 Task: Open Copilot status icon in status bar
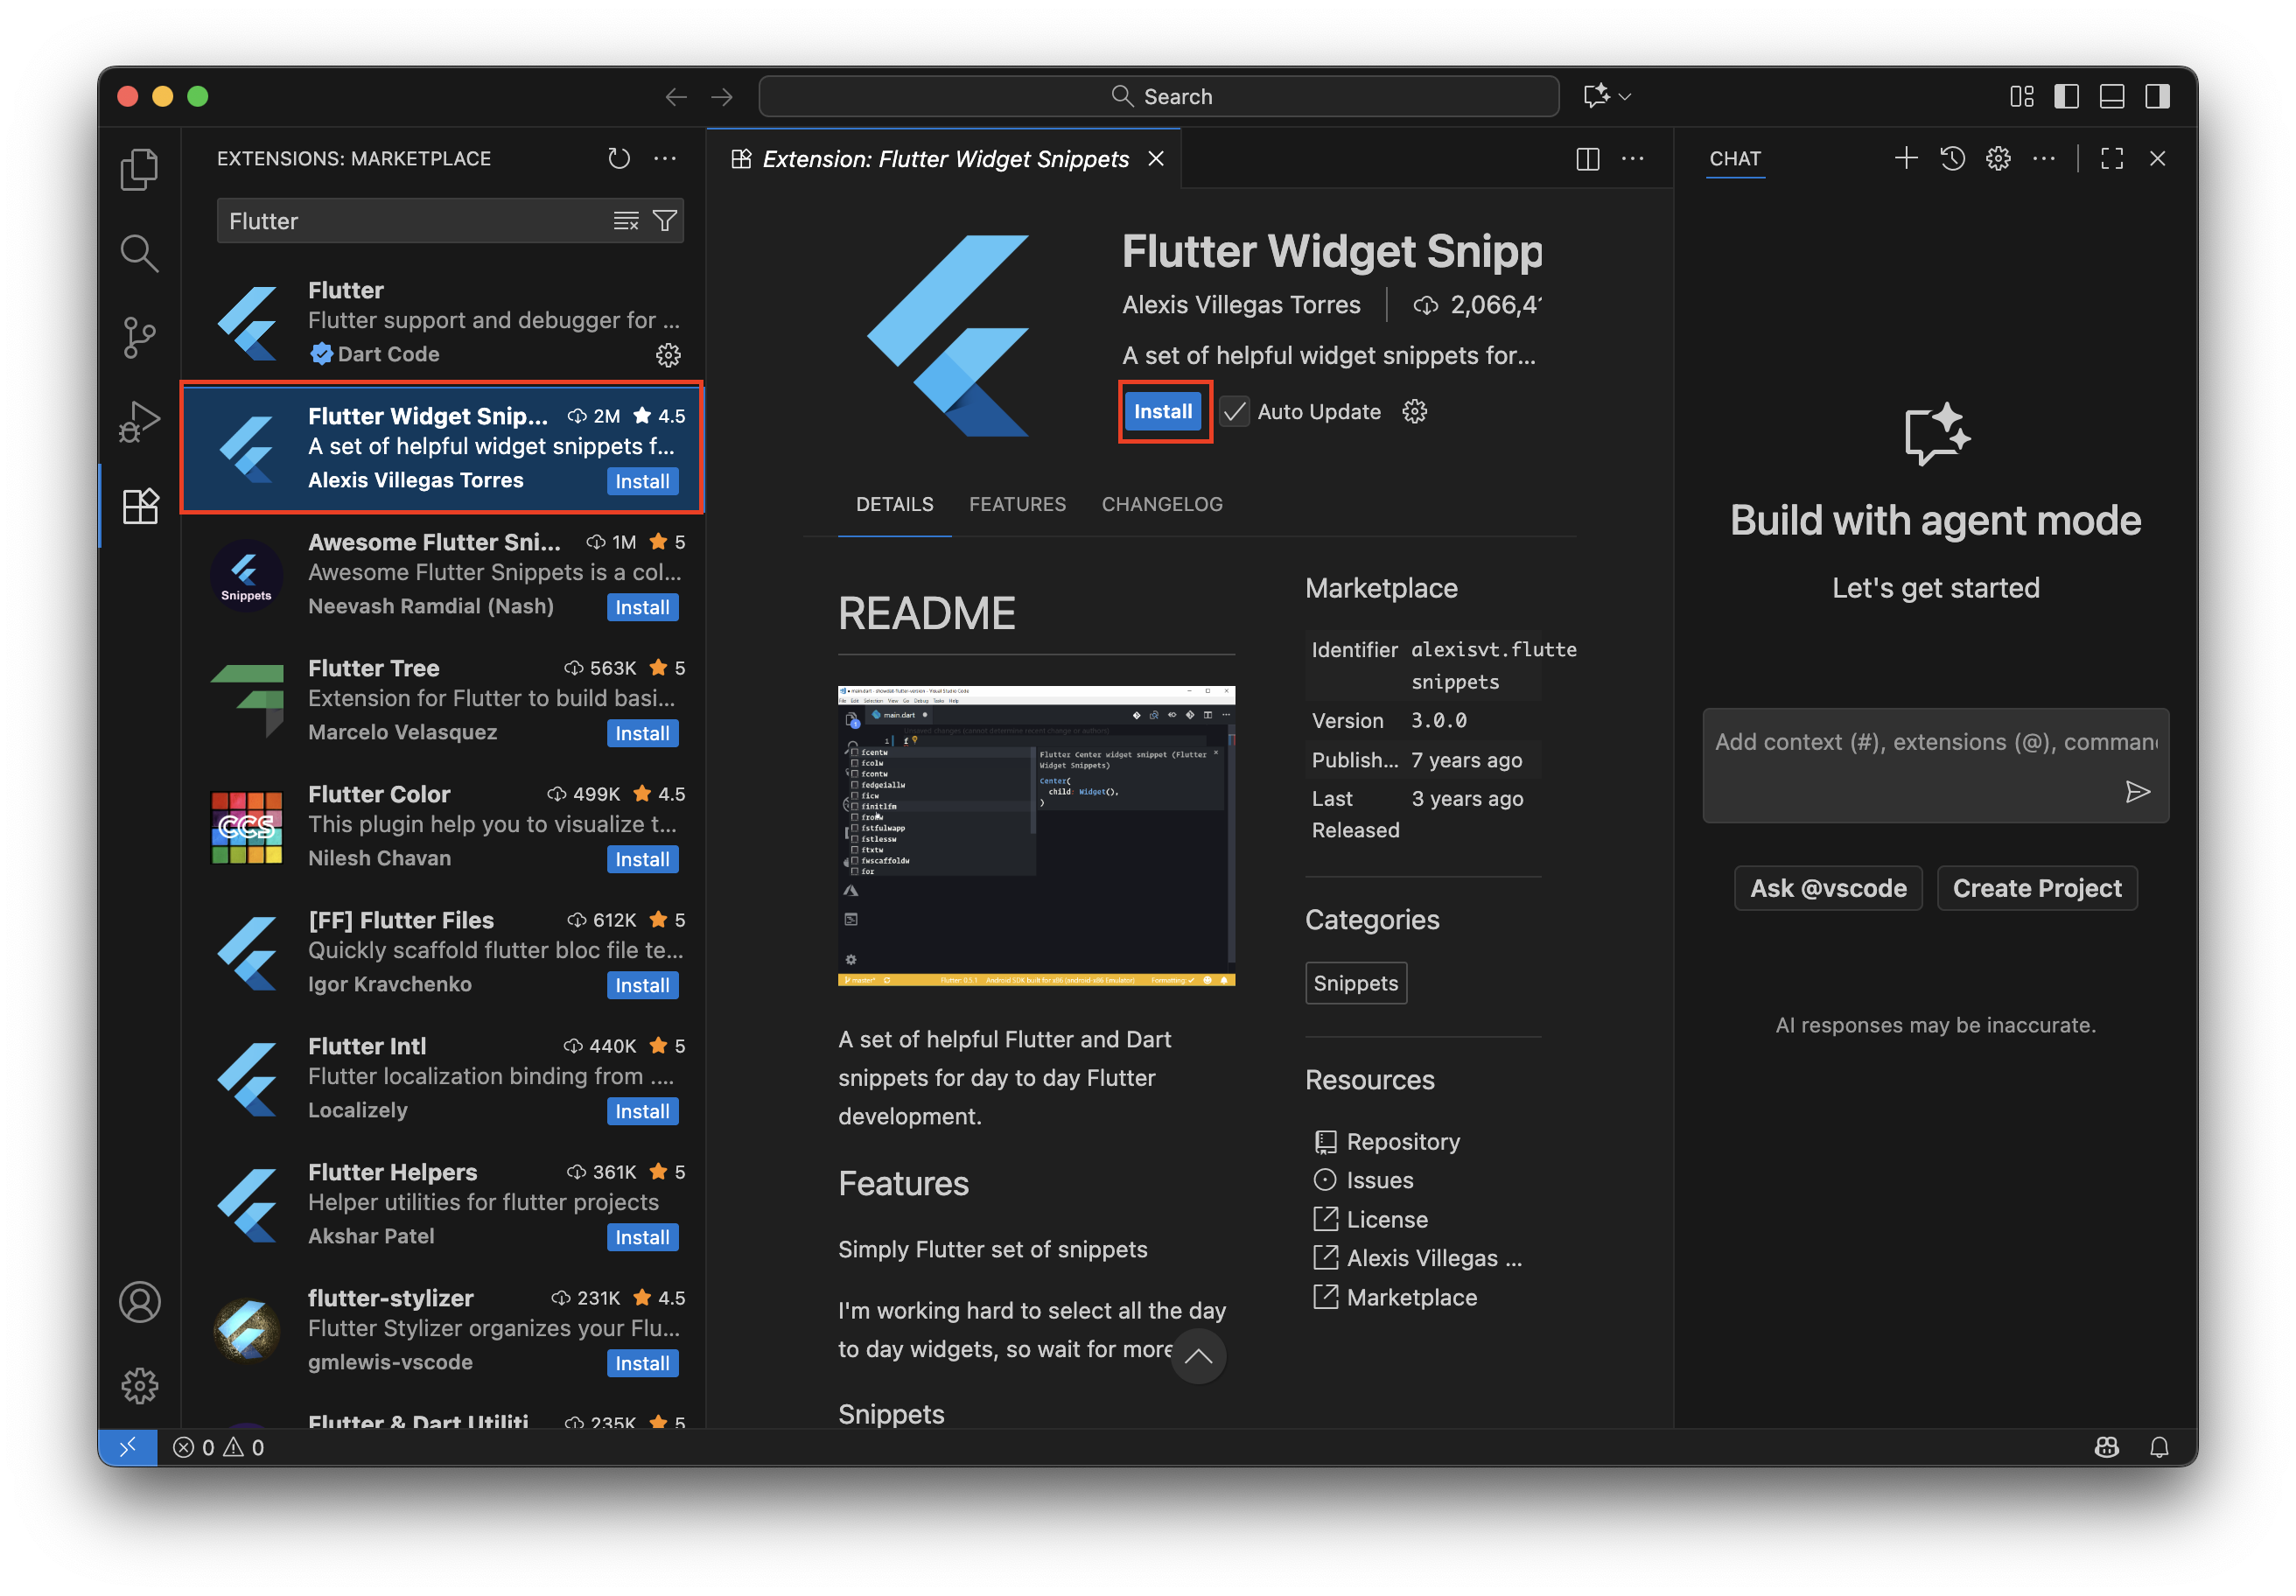click(x=2107, y=1447)
